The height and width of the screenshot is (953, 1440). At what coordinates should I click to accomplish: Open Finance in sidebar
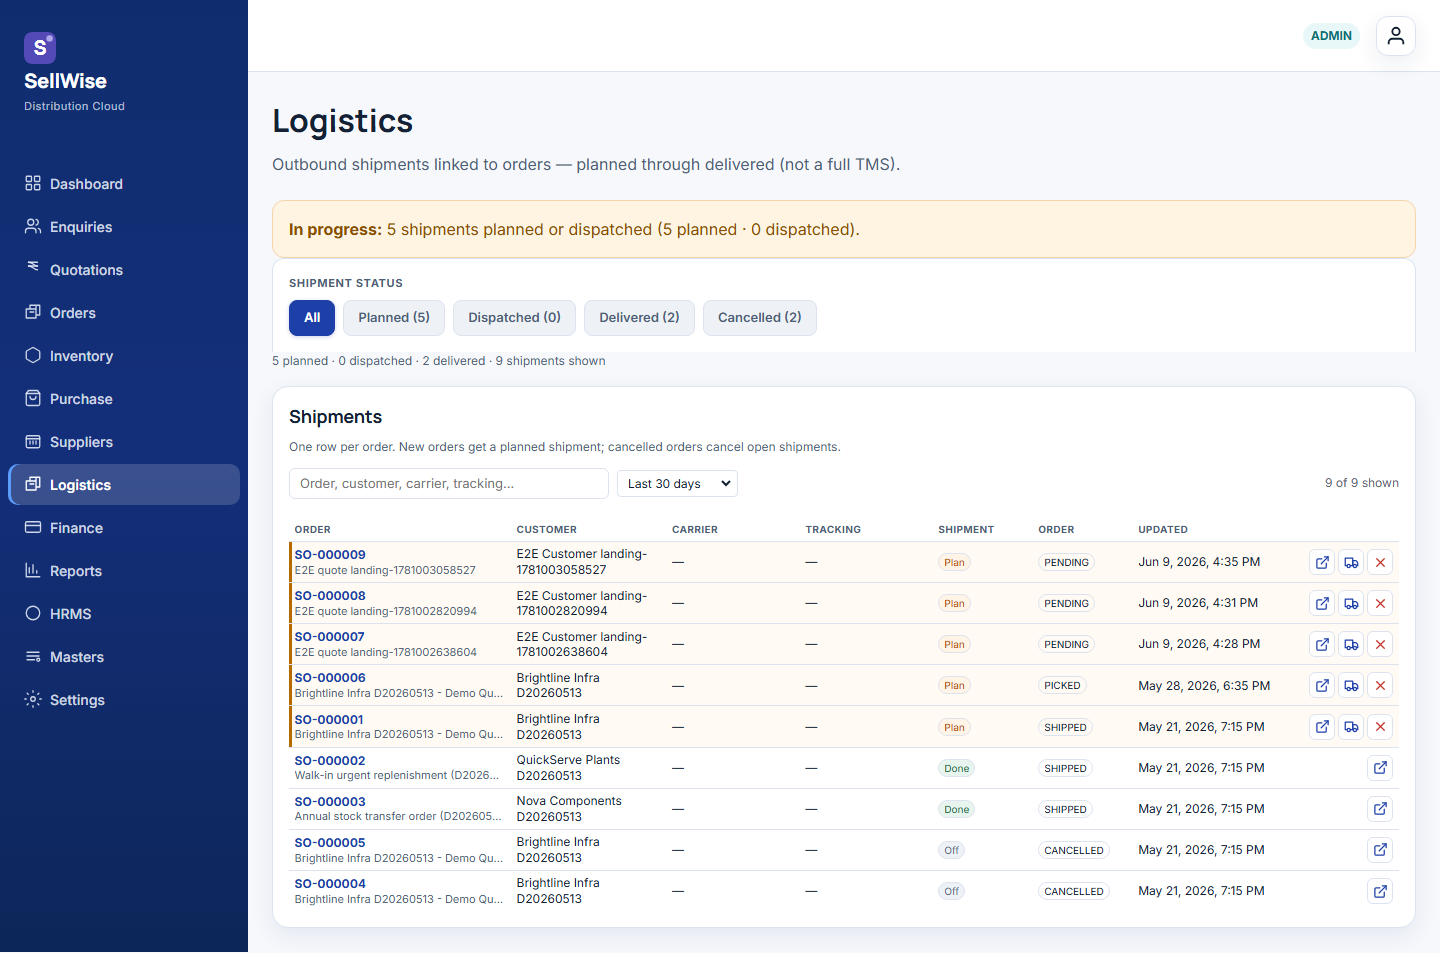124,528
